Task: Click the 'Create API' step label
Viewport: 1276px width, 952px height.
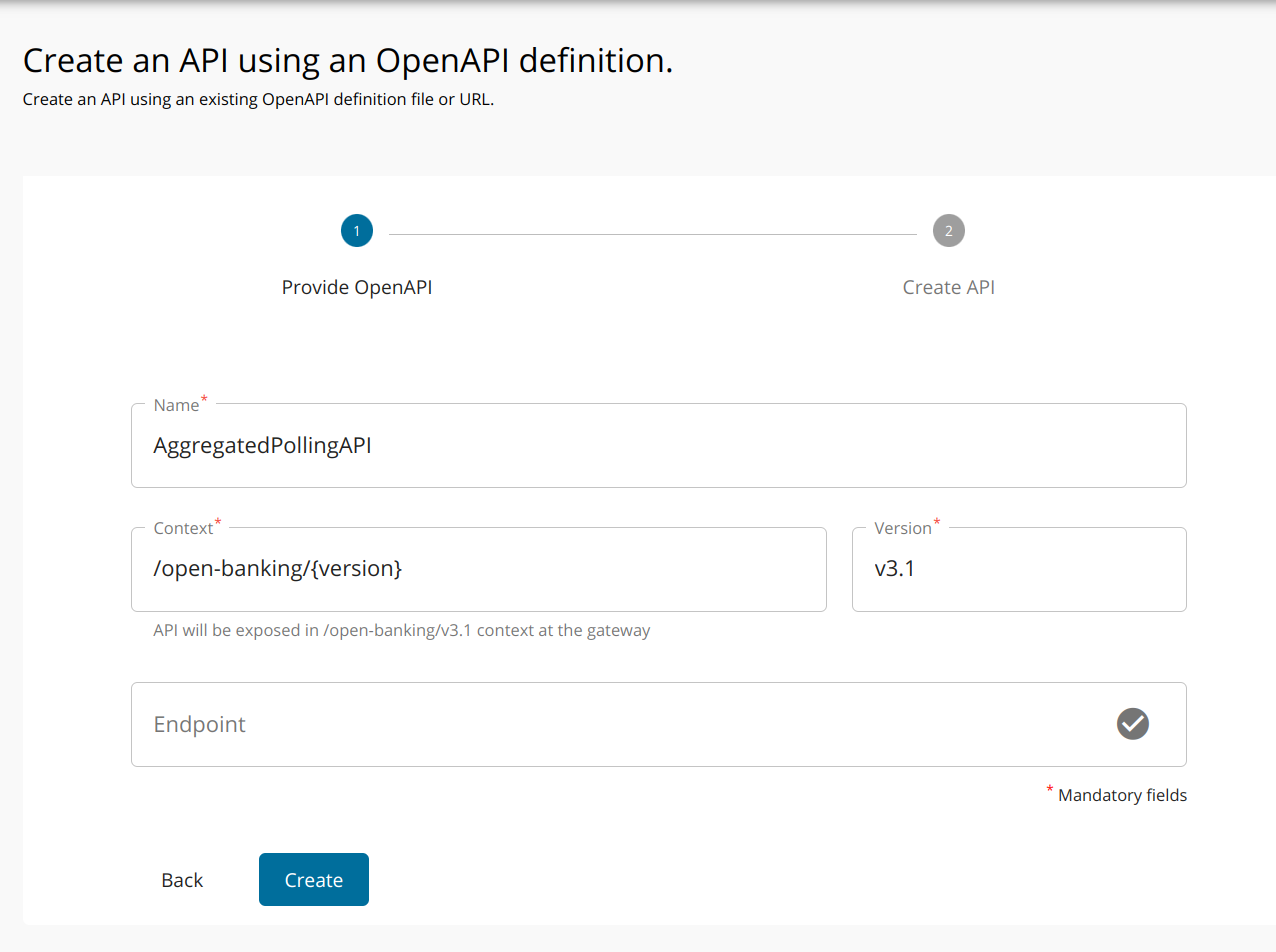Action: (949, 287)
